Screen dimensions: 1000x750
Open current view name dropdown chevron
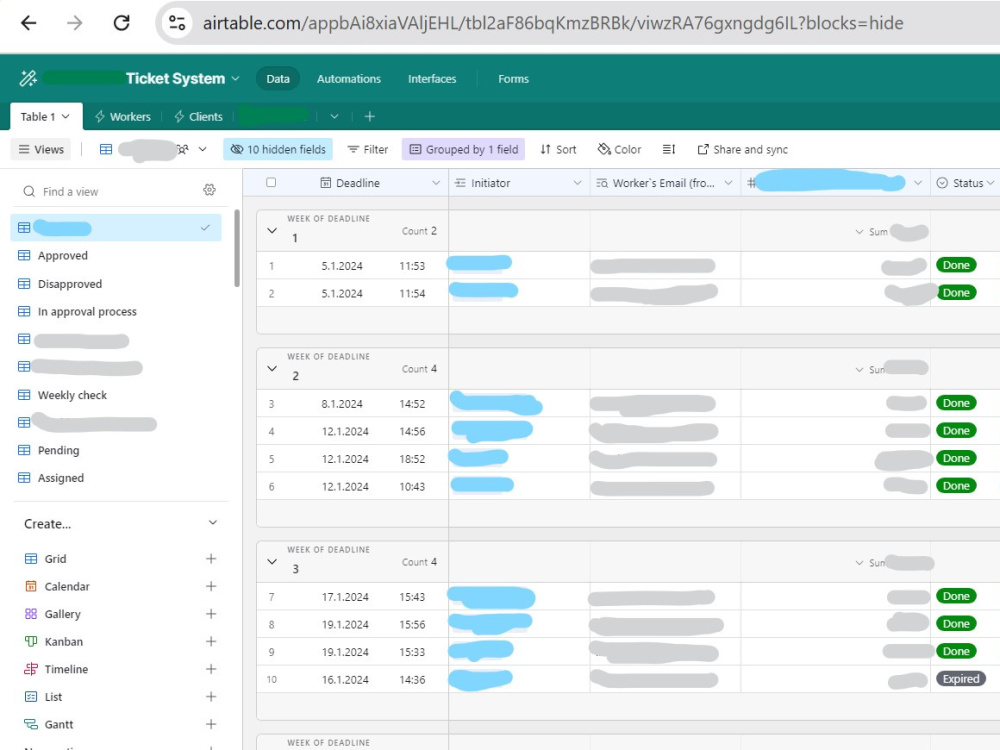click(203, 149)
